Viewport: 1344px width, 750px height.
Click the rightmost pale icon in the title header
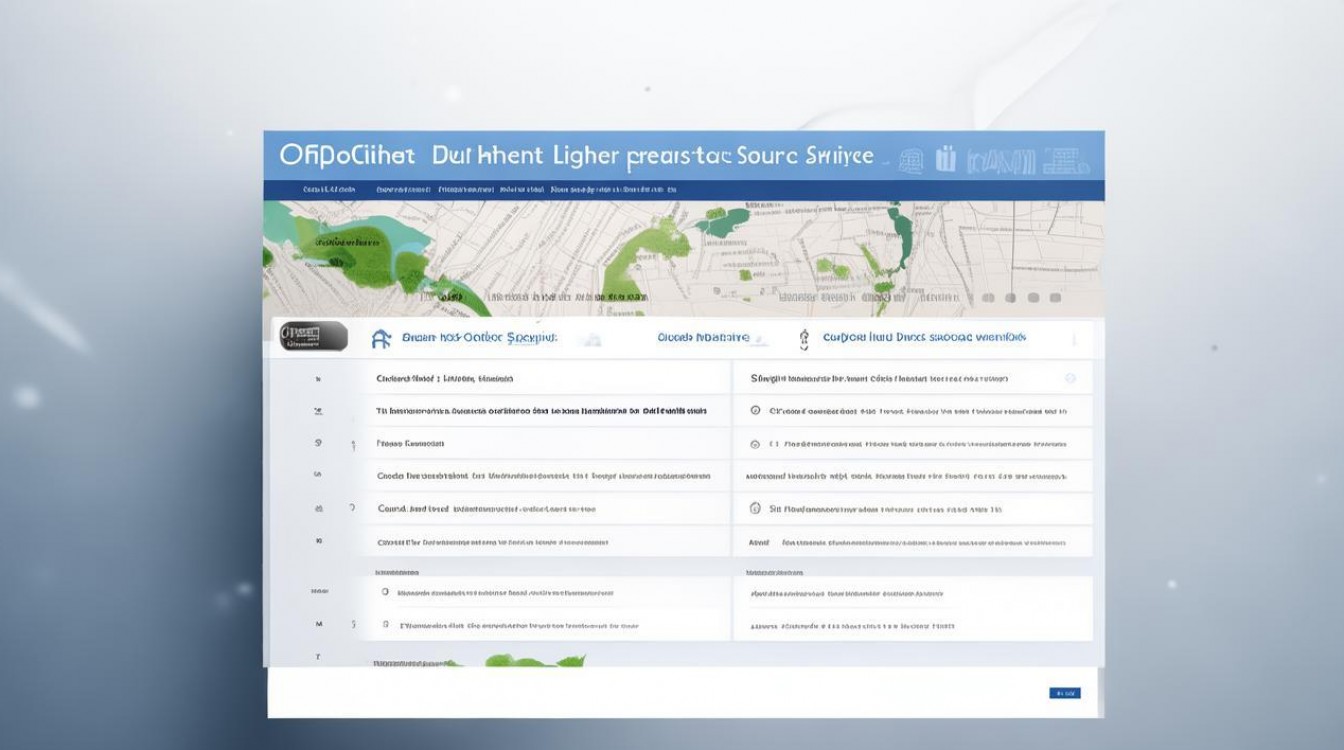(x=1064, y=160)
